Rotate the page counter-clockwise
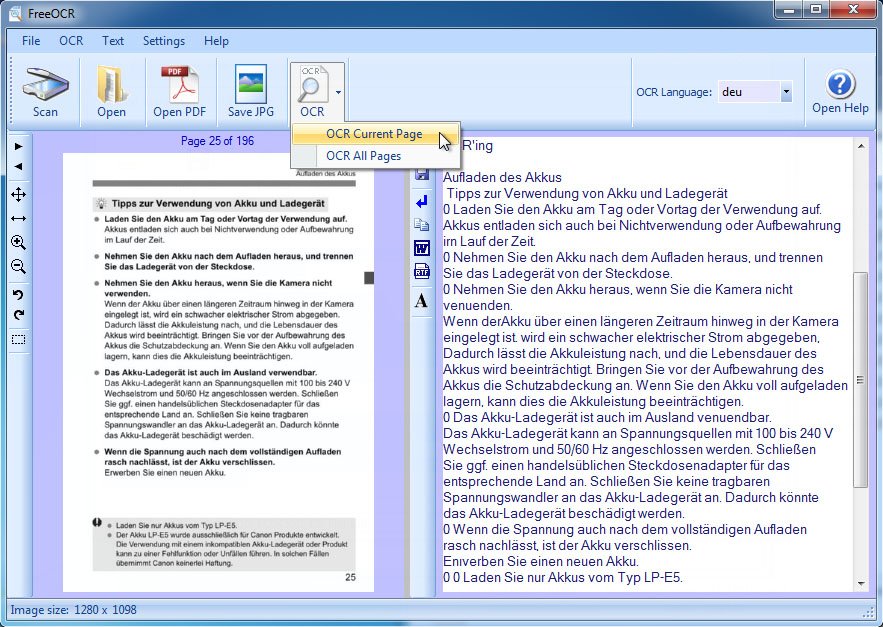Screen dimensions: 883x627 [x=18, y=294]
